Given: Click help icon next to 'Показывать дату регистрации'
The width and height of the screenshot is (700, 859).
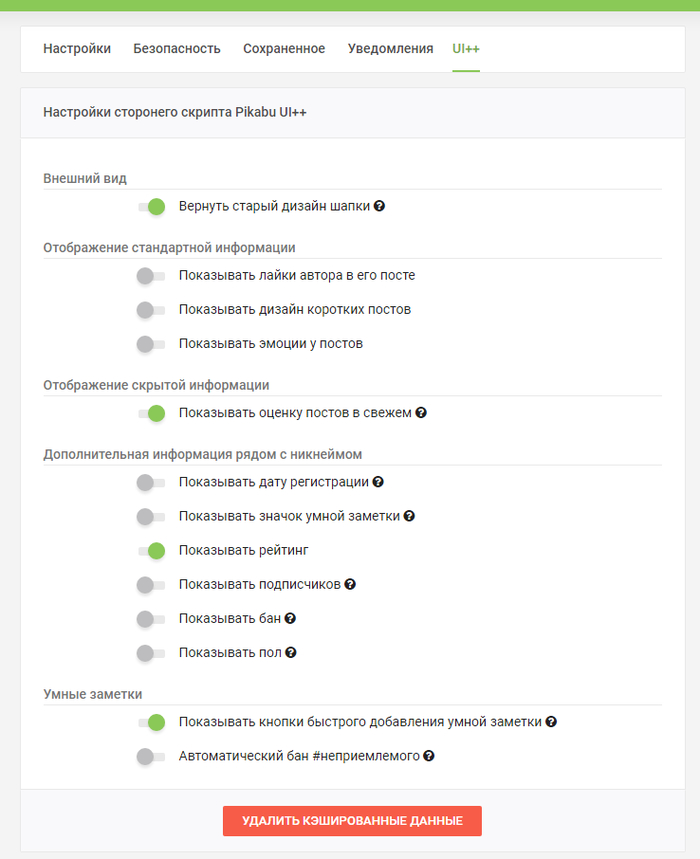Looking at the screenshot, I should click(x=378, y=482).
